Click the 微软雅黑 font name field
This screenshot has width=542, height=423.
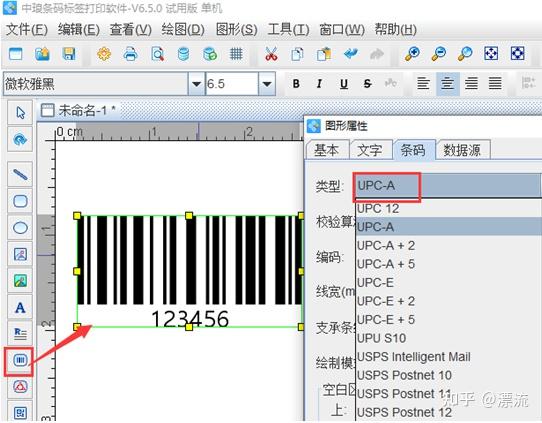tap(96, 84)
